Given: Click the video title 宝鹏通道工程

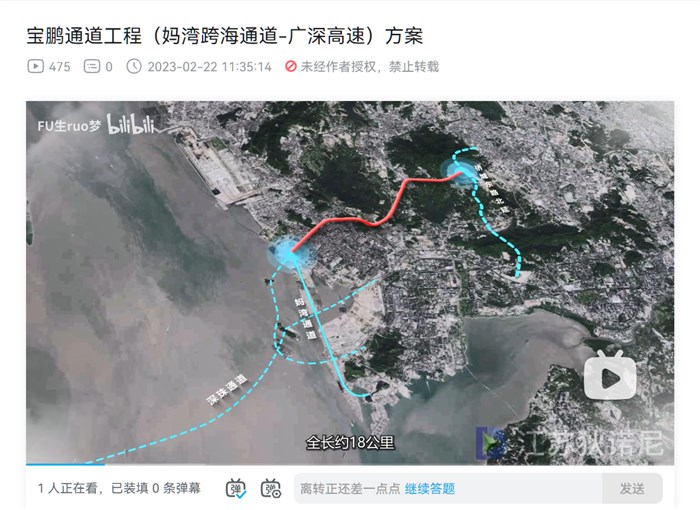Looking at the screenshot, I should point(84,36).
